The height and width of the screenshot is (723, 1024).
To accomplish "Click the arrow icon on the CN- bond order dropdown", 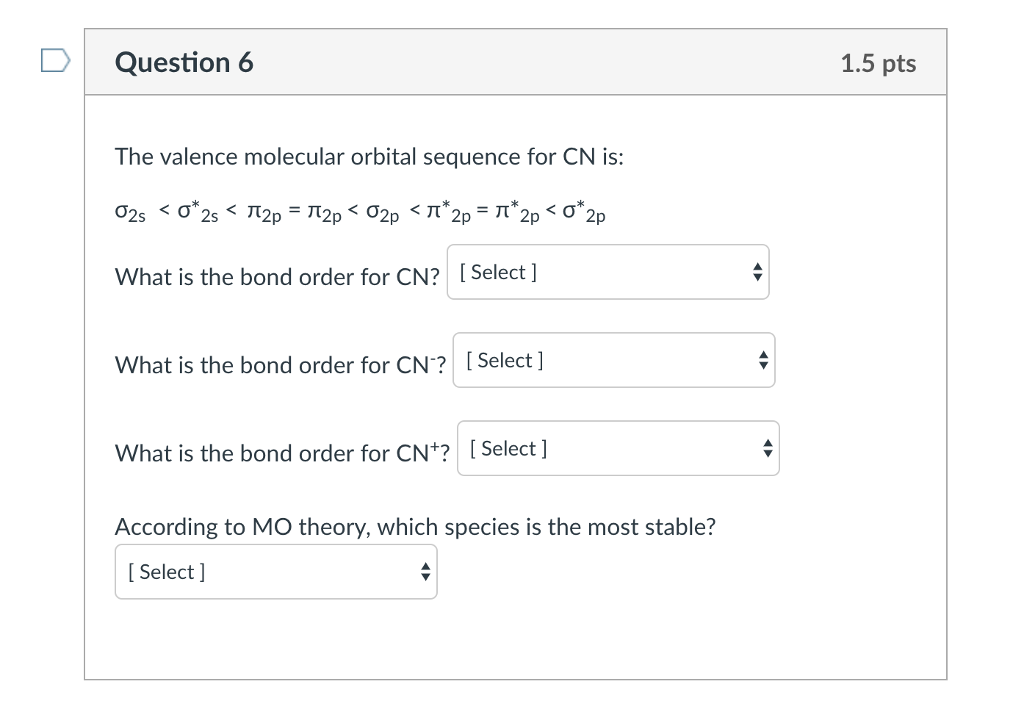I will 763,360.
